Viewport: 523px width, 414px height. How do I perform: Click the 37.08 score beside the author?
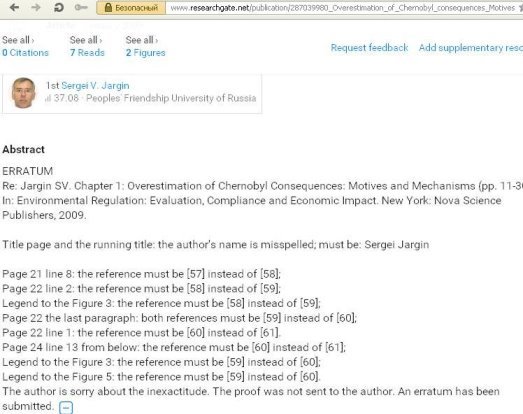(x=66, y=98)
